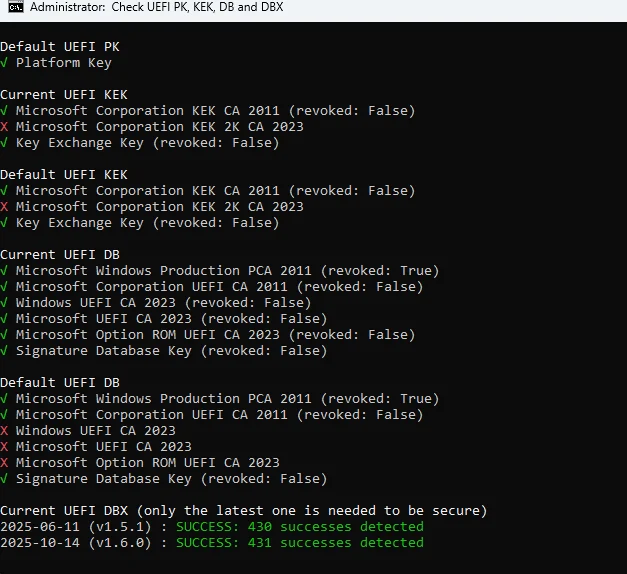Click the red X under Default UEFI KEK
The image size is (627, 574).
click(4, 207)
